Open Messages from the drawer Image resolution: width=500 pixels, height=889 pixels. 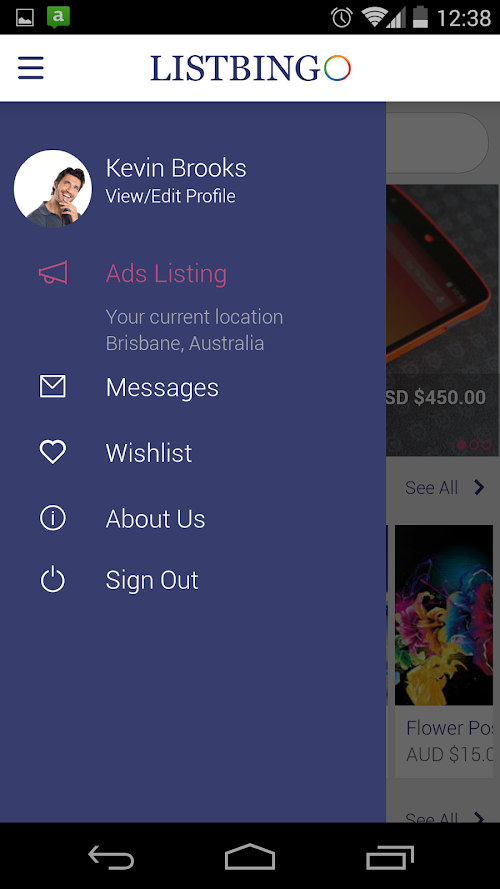162,387
